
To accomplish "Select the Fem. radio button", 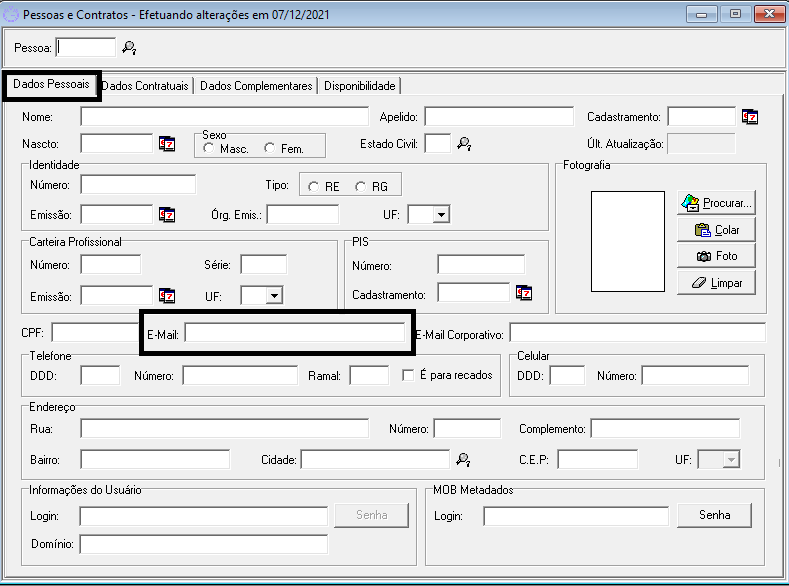I will pos(270,149).
